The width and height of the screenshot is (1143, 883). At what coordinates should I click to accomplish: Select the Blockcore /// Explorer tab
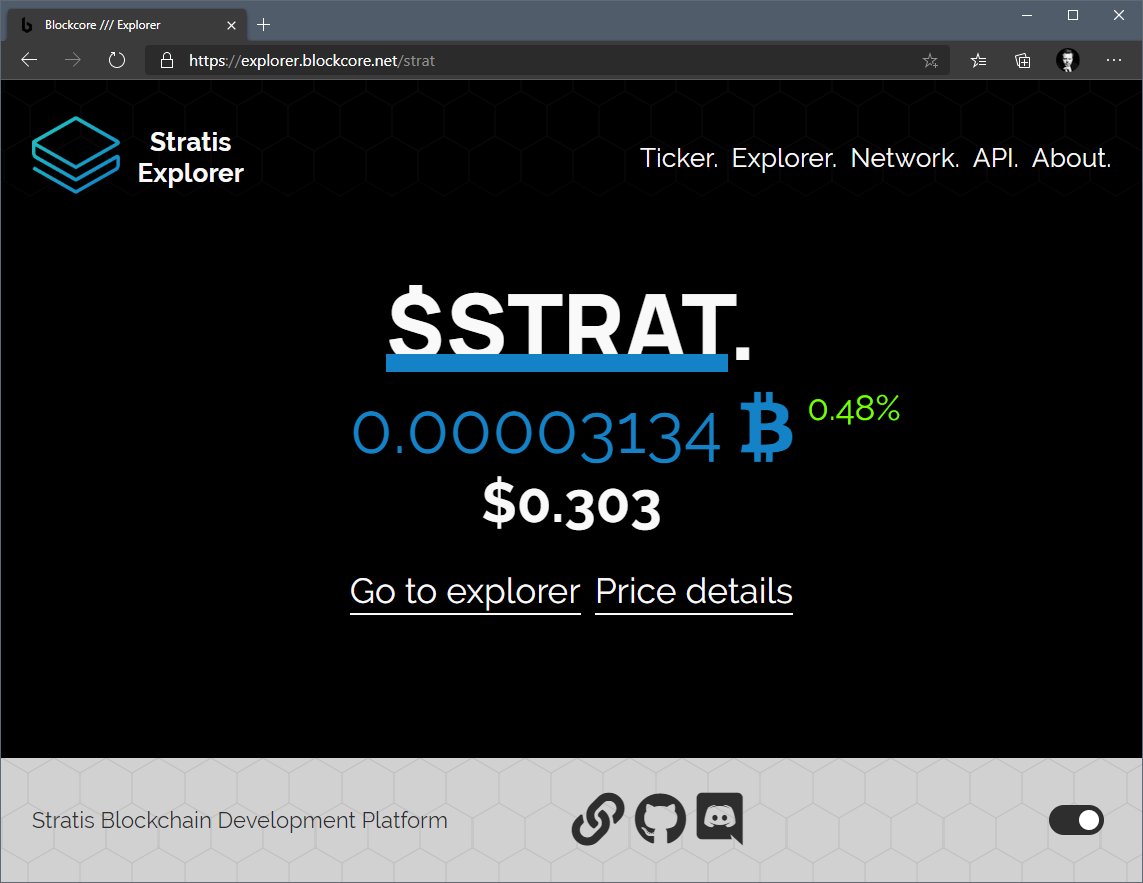128,25
